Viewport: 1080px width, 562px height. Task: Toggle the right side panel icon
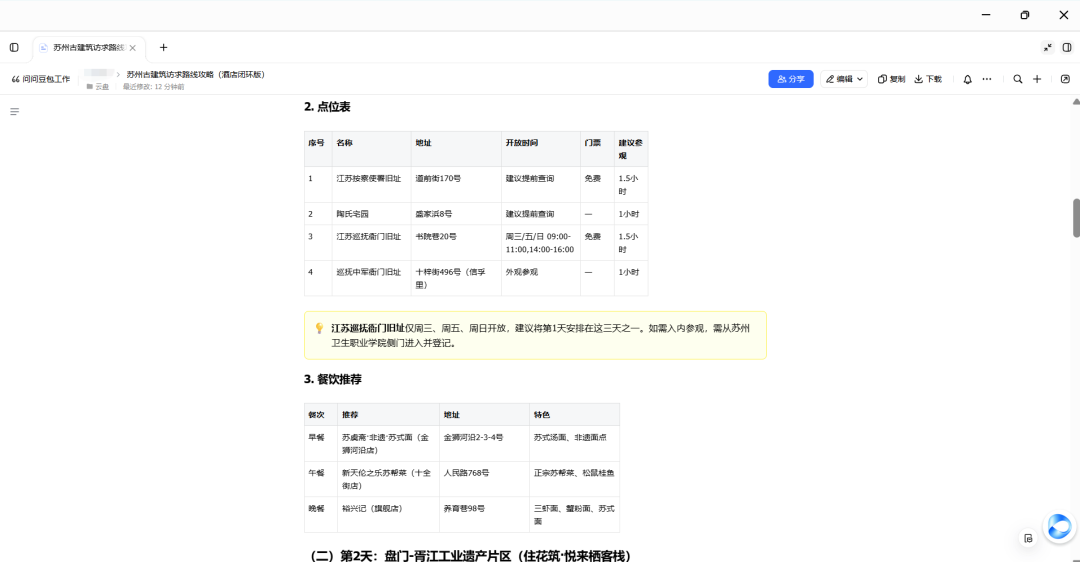tap(1067, 48)
